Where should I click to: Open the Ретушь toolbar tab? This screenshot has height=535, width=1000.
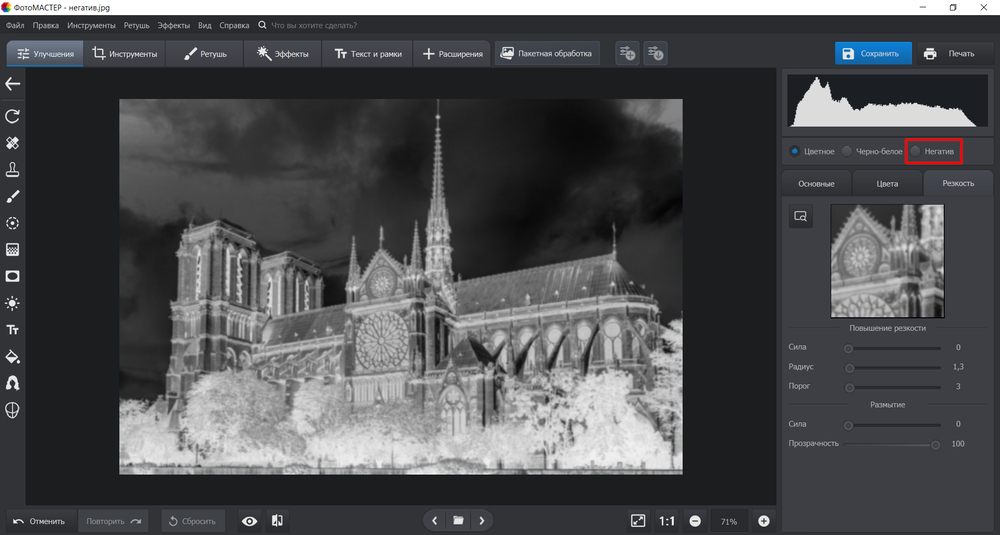[205, 54]
